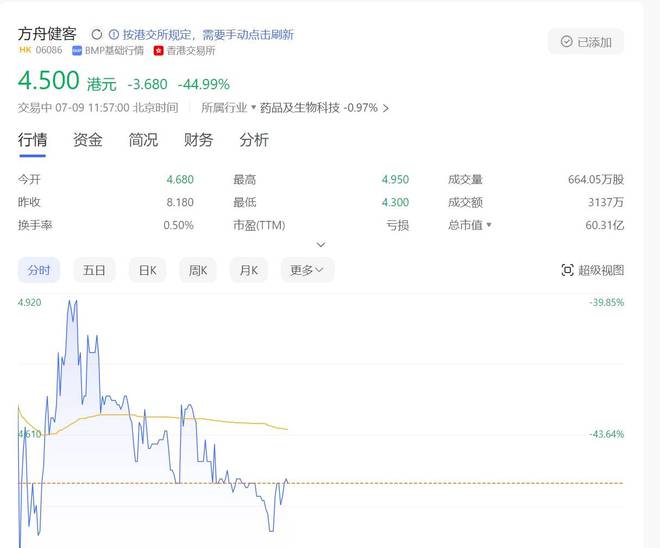Click the HK market tag

coord(25,50)
